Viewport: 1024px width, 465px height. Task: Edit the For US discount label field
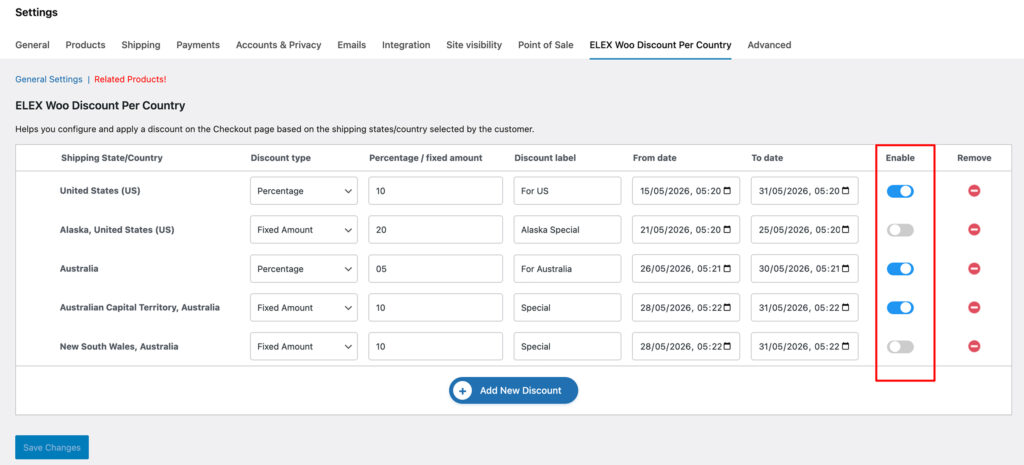pyautogui.click(x=567, y=191)
